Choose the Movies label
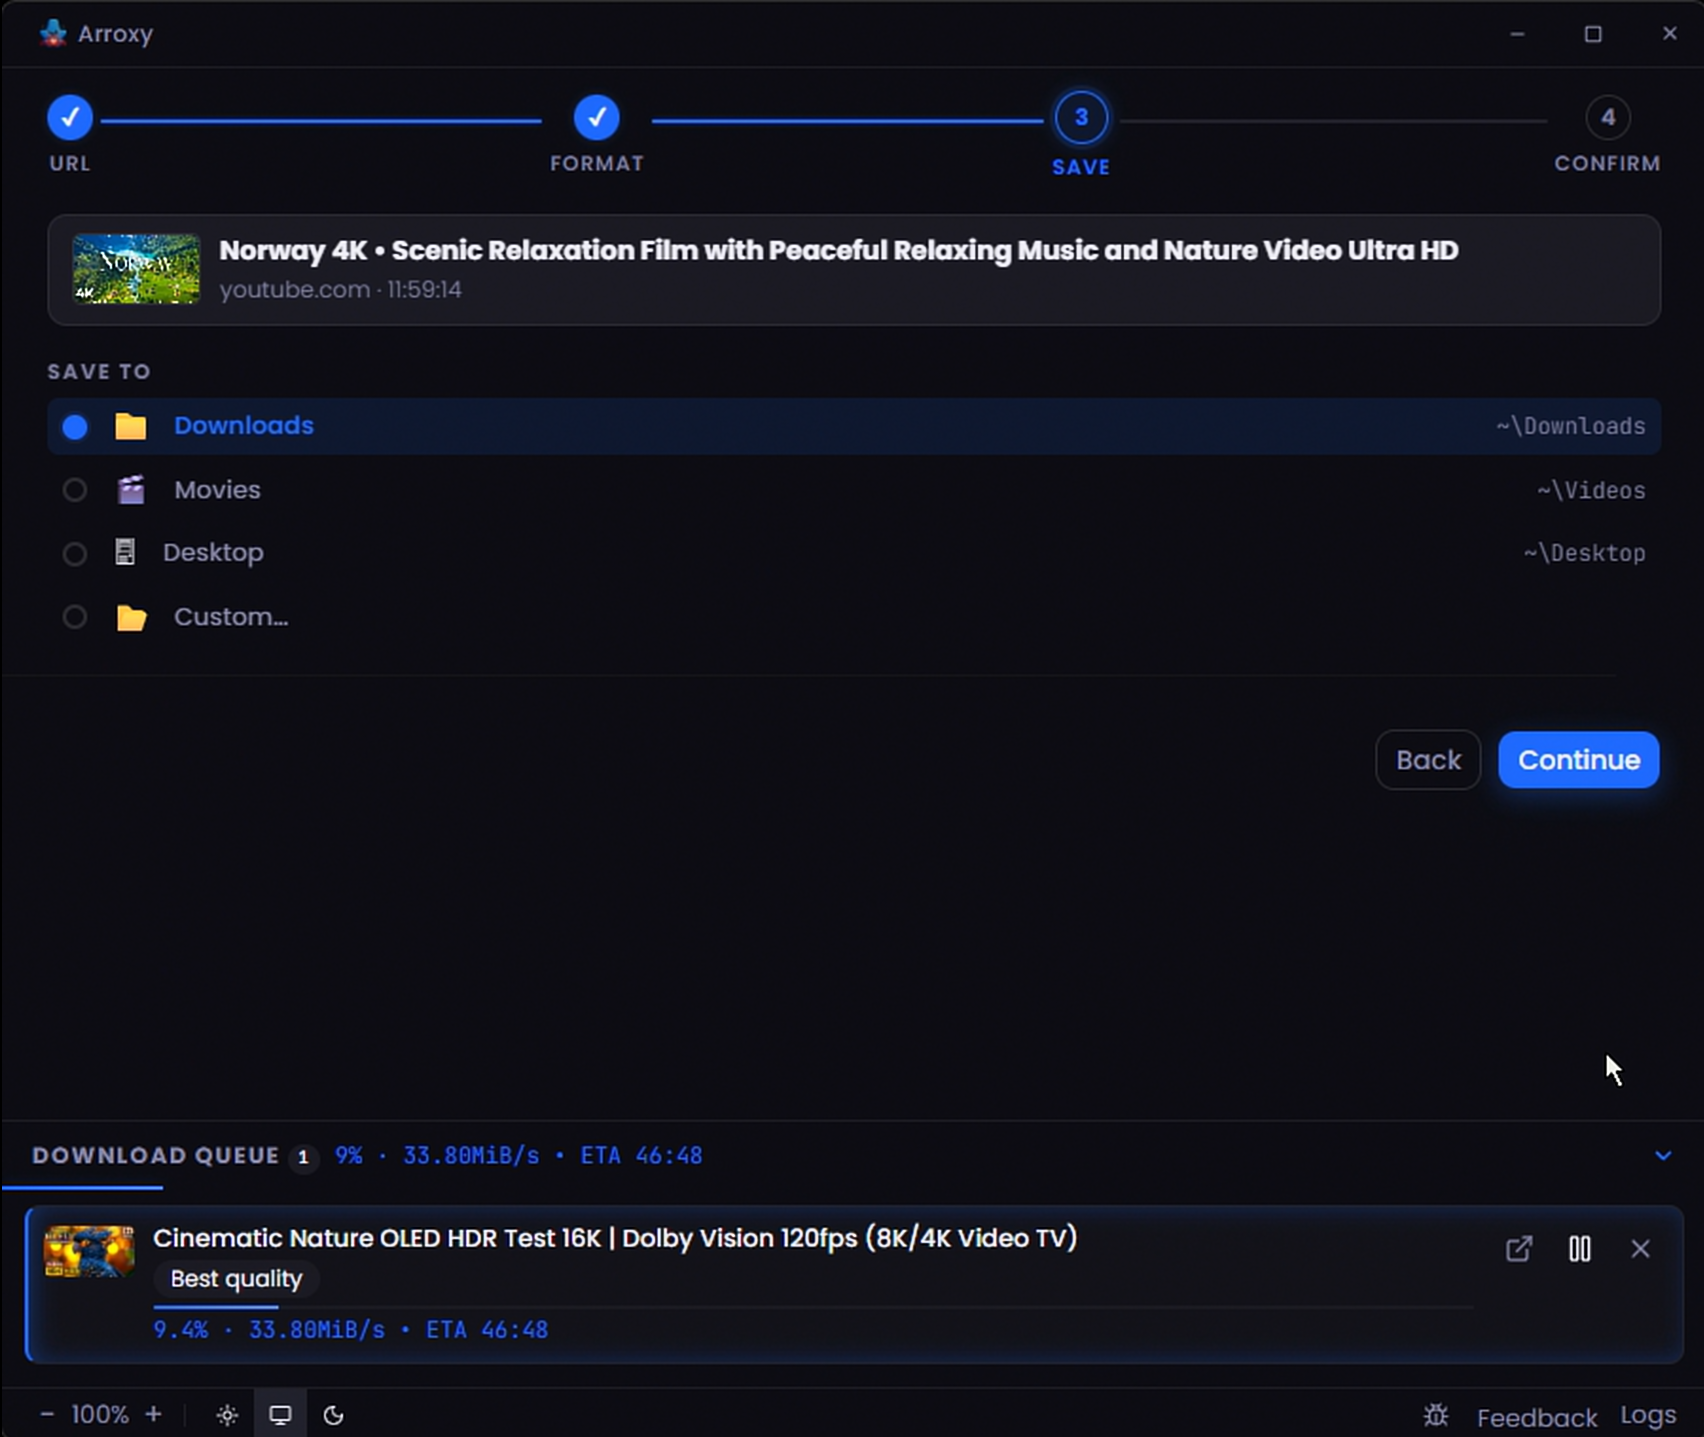Screen dimensions: 1704x1437 click(217, 490)
